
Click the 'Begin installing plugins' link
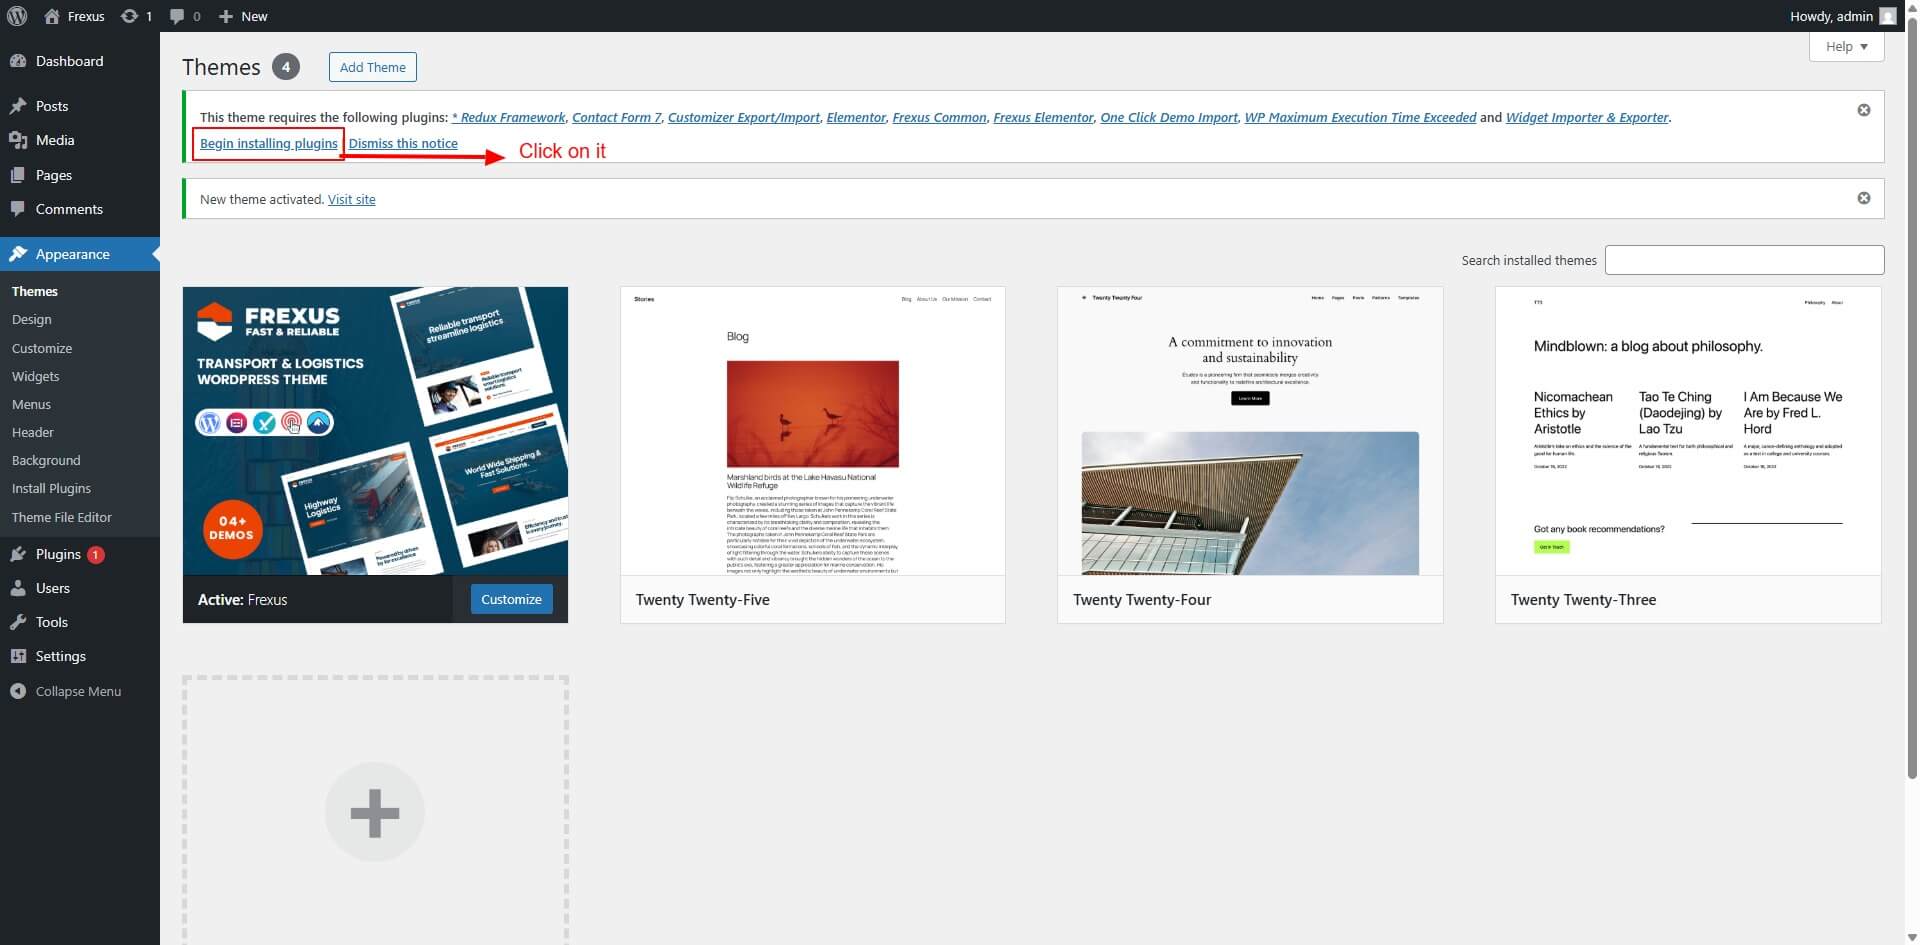pos(268,144)
